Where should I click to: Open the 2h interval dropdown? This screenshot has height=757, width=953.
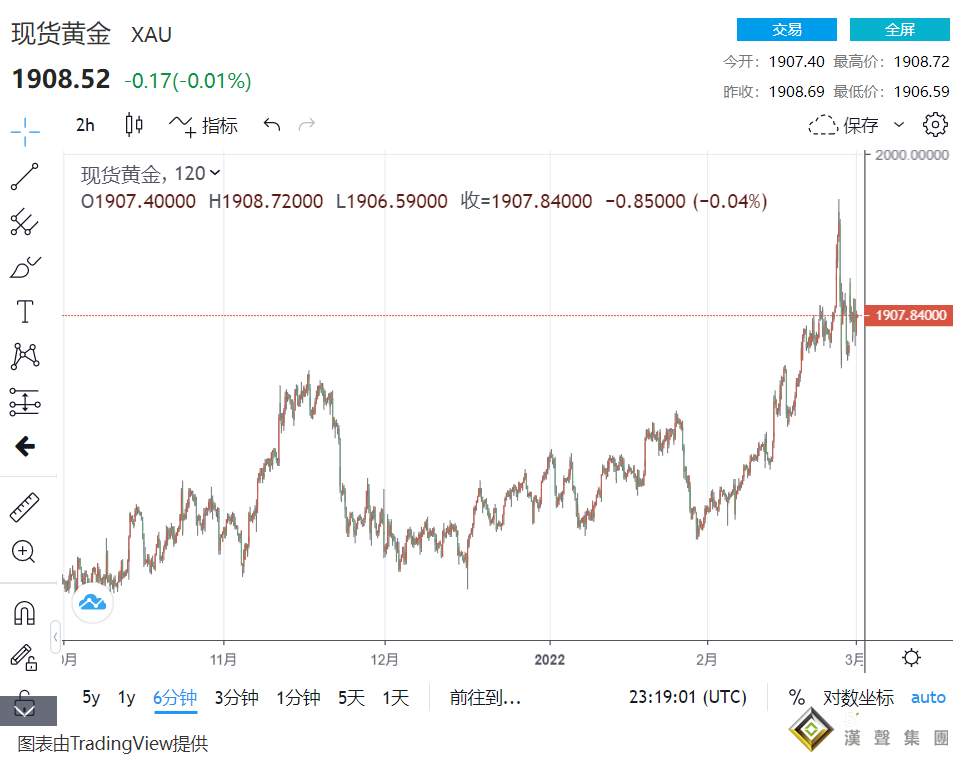point(86,125)
